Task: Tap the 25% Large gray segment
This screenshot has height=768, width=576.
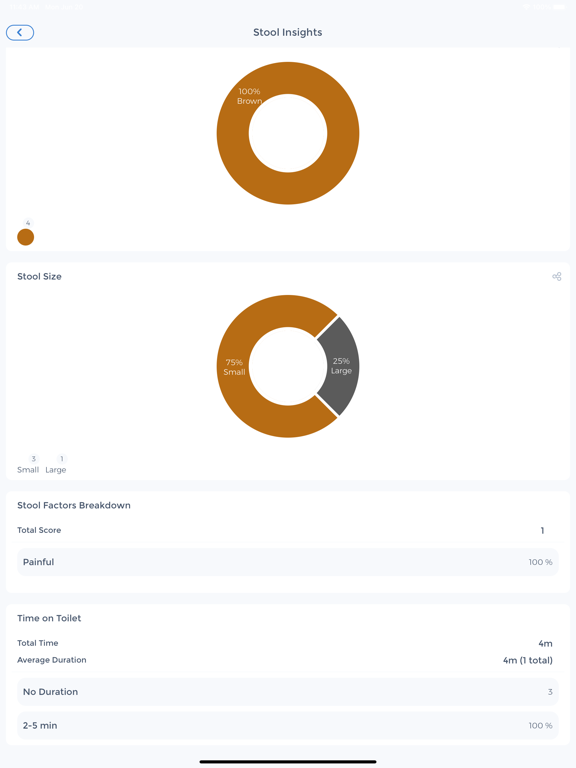Action: [341, 366]
